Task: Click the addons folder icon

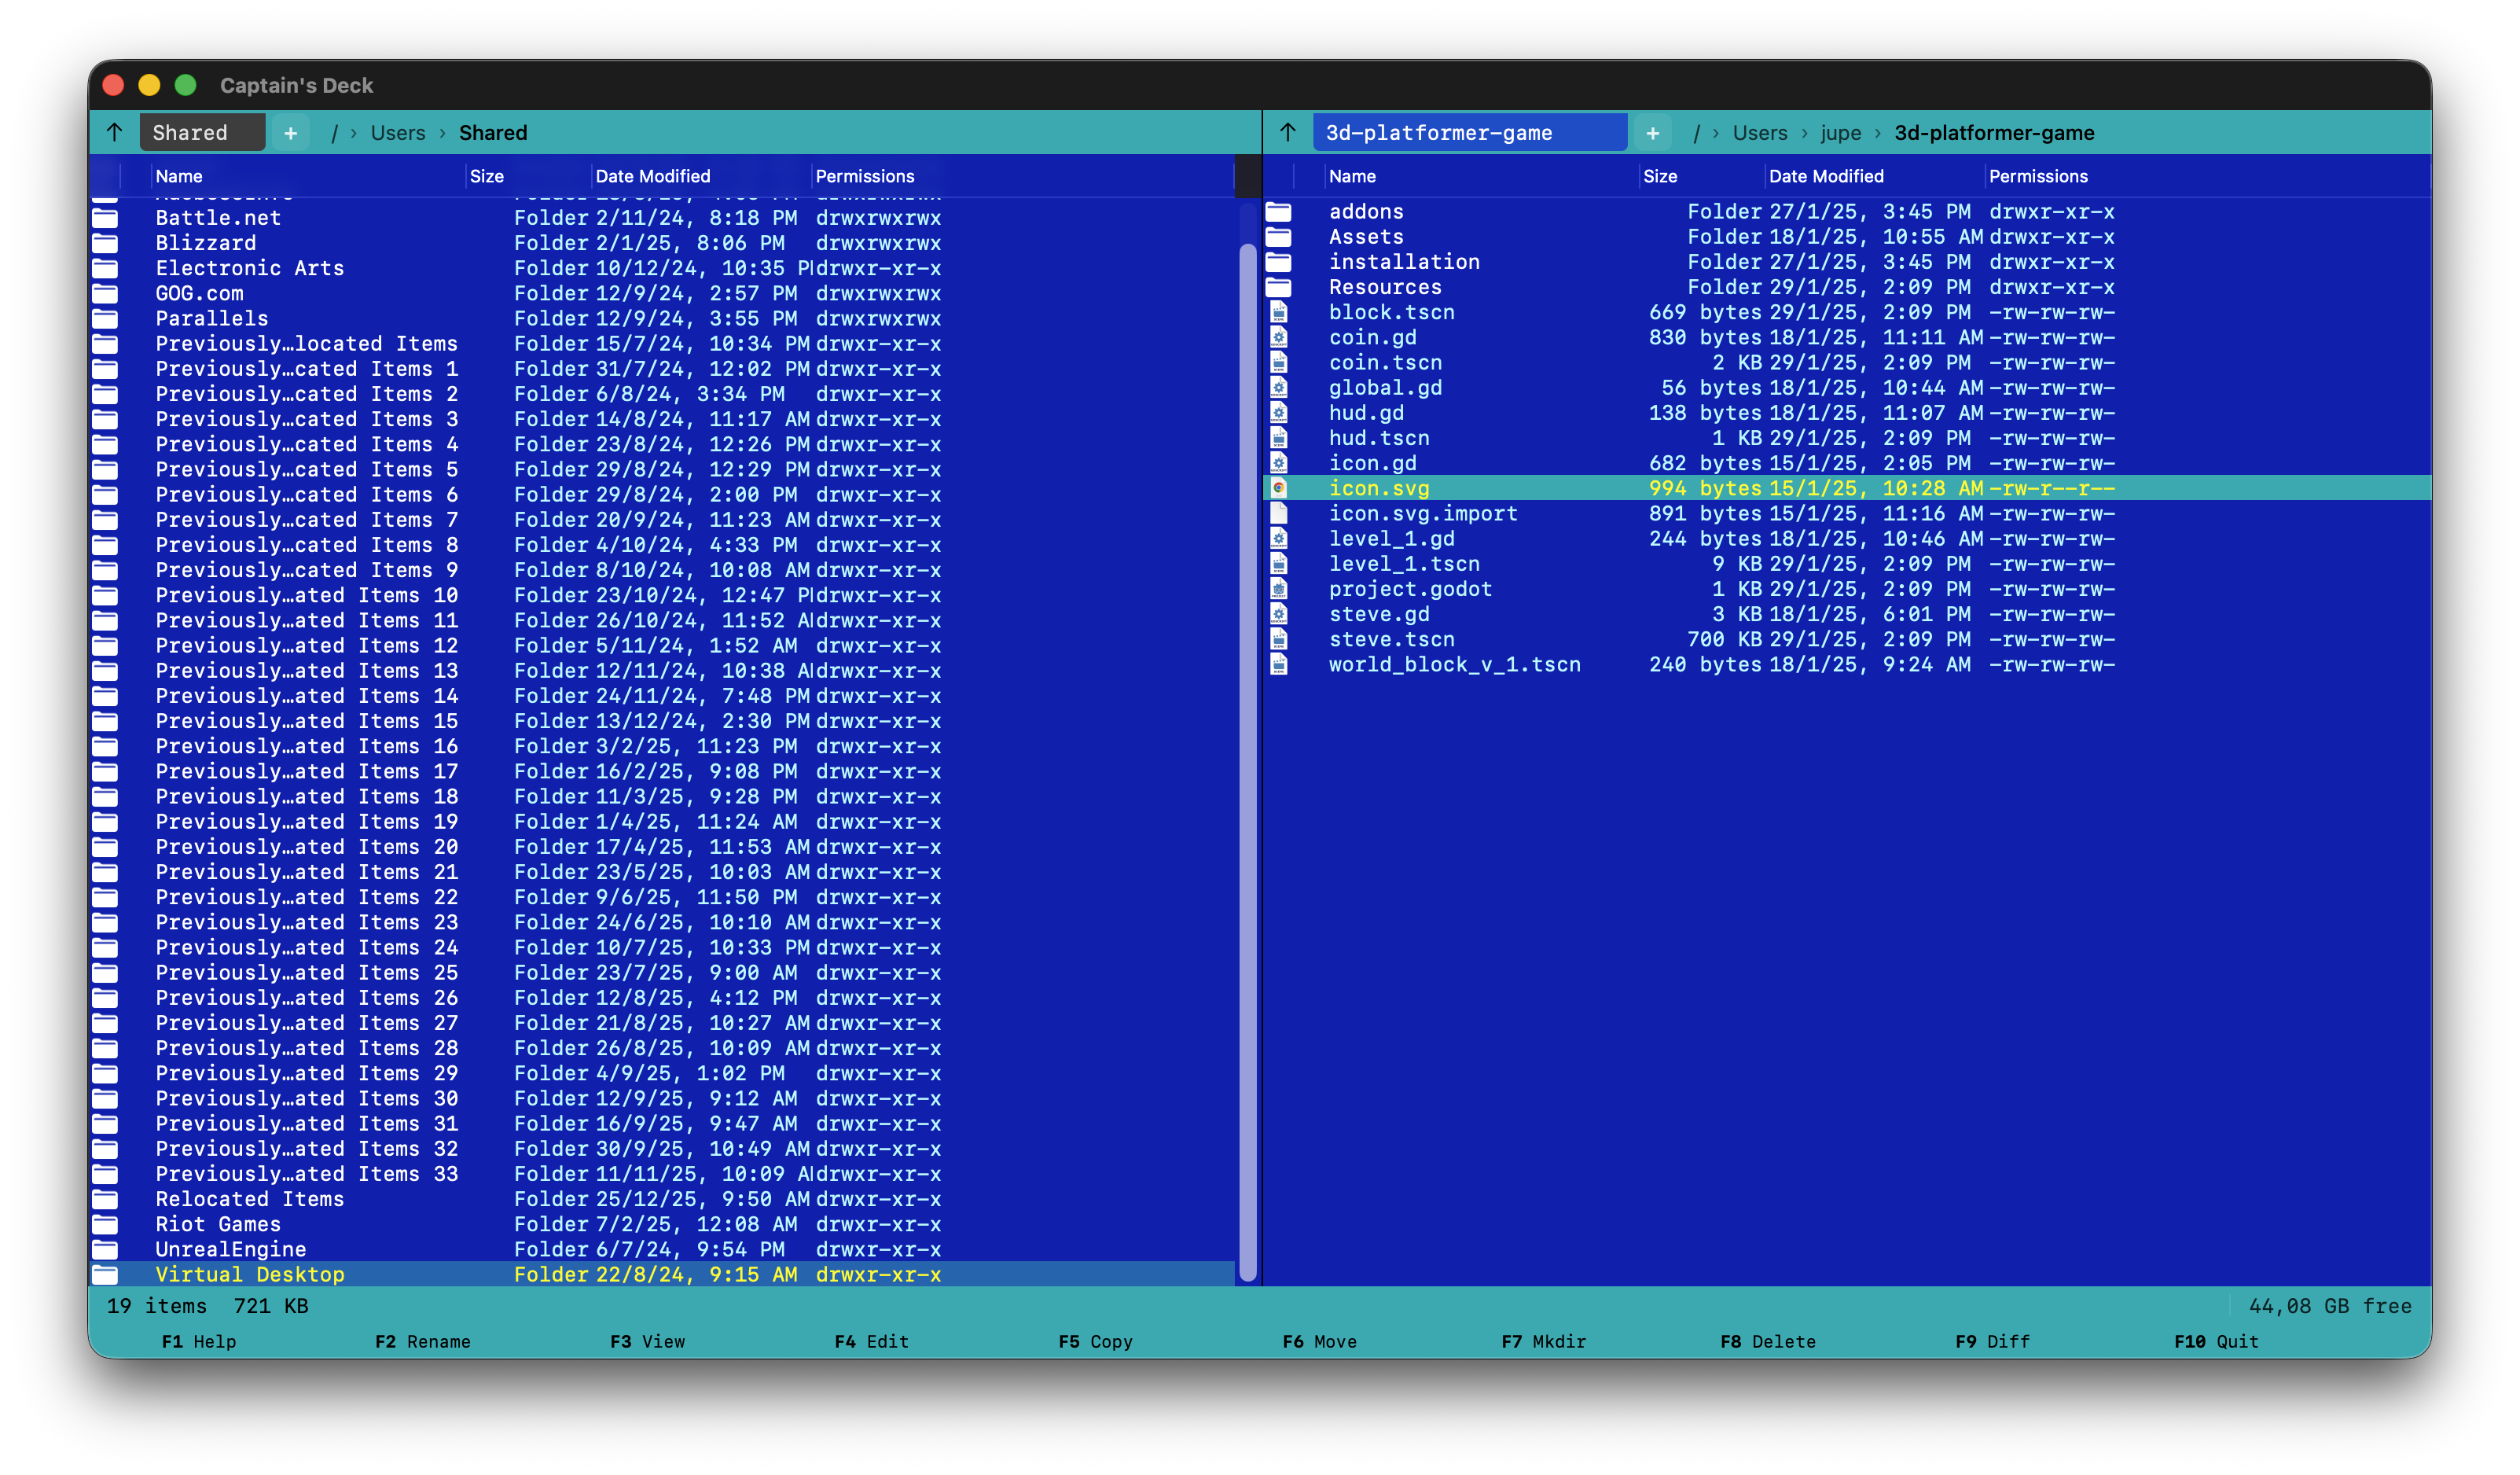Action: pyautogui.click(x=1279, y=212)
